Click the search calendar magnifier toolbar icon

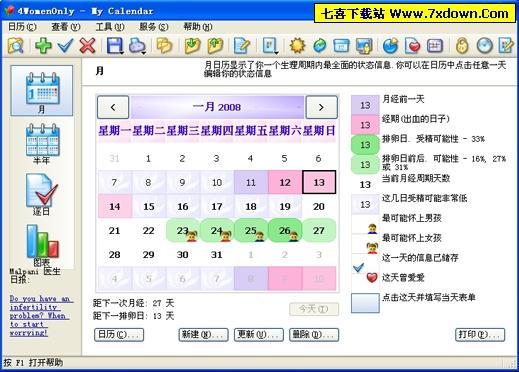pyautogui.click(x=16, y=46)
